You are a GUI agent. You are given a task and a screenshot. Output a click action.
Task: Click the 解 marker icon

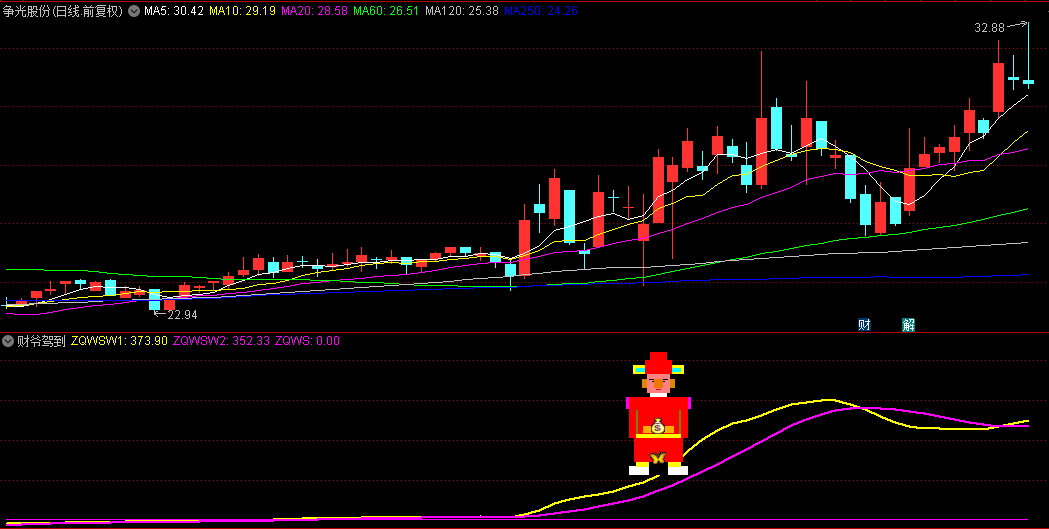[908, 325]
